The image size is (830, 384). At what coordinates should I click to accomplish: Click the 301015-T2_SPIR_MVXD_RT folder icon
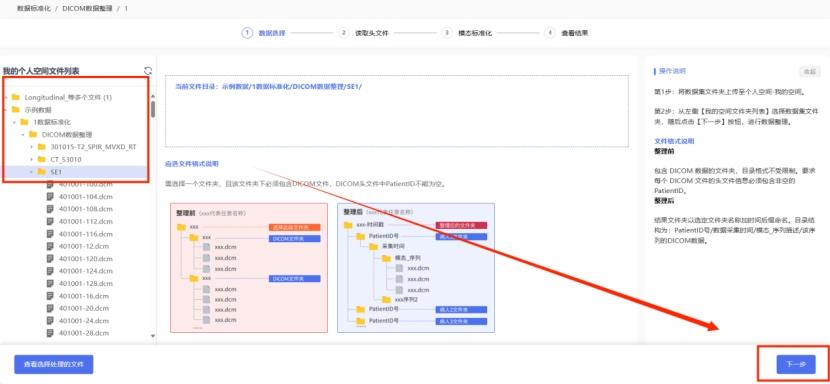click(42, 147)
